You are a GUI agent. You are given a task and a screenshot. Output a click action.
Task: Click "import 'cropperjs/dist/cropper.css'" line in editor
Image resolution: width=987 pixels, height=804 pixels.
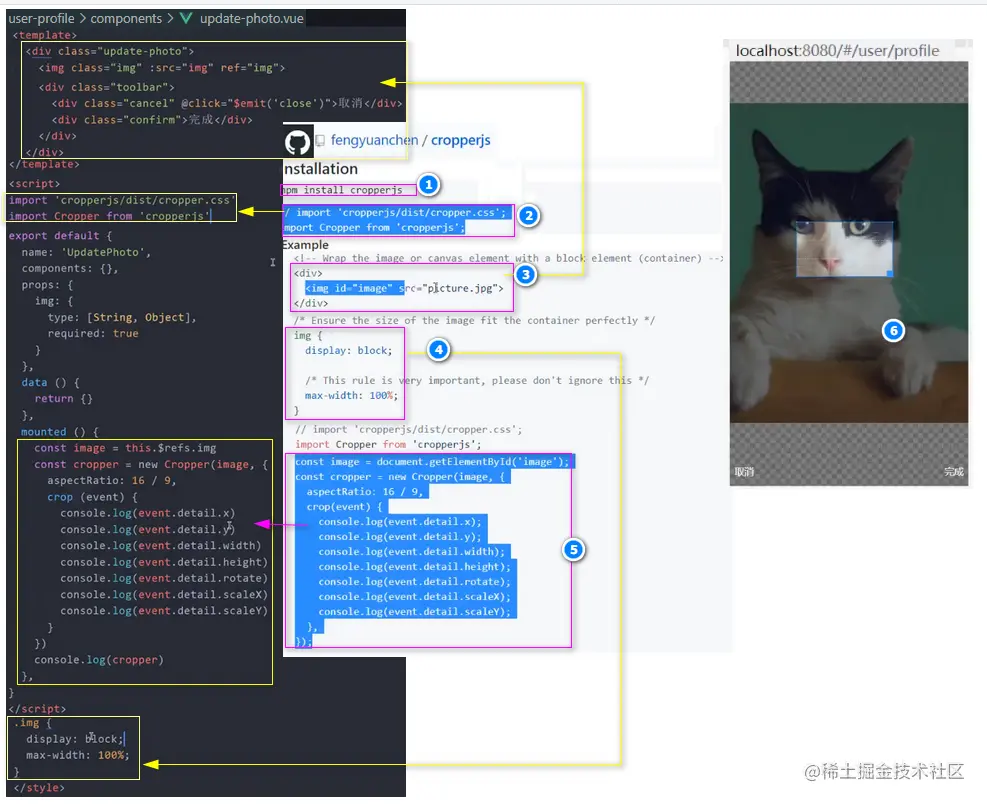tap(120, 200)
